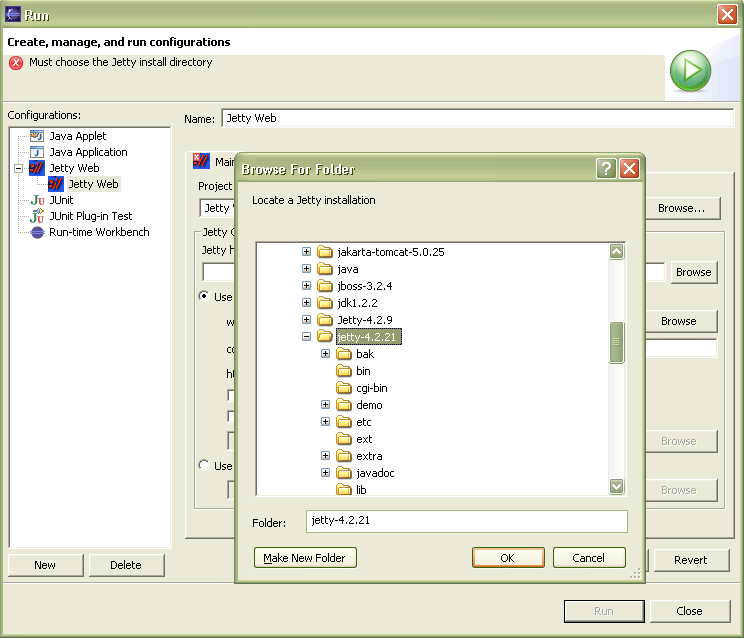This screenshot has width=744, height=638.
Task: Collapse the Jetty Web configuration tree node
Action: [x=18, y=168]
